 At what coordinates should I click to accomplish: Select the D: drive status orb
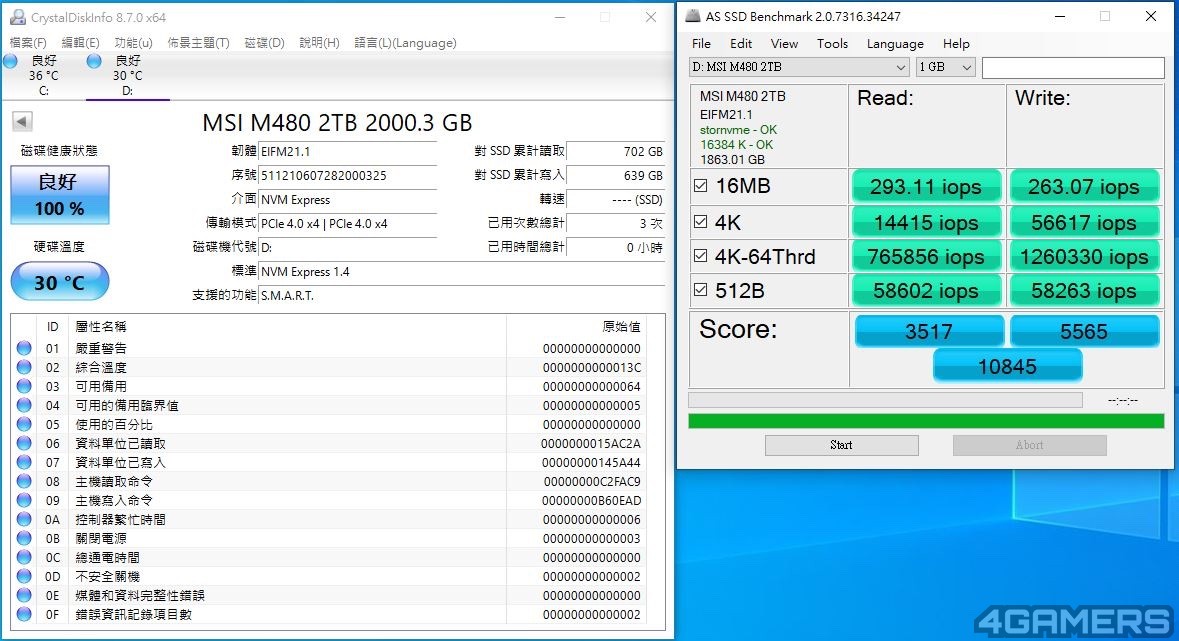(94, 62)
